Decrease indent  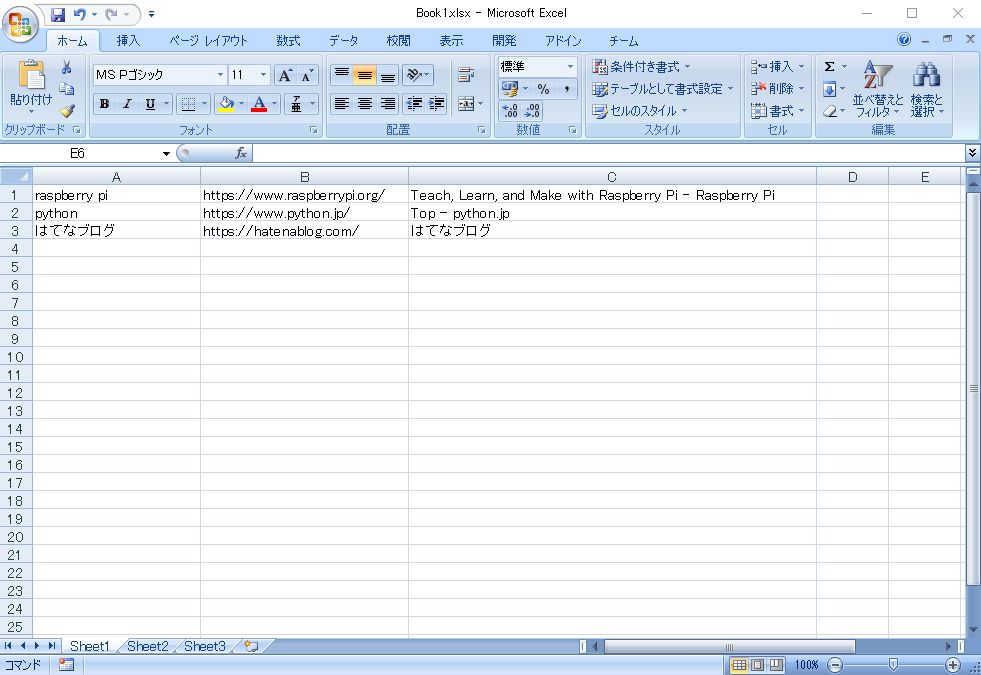pos(414,104)
